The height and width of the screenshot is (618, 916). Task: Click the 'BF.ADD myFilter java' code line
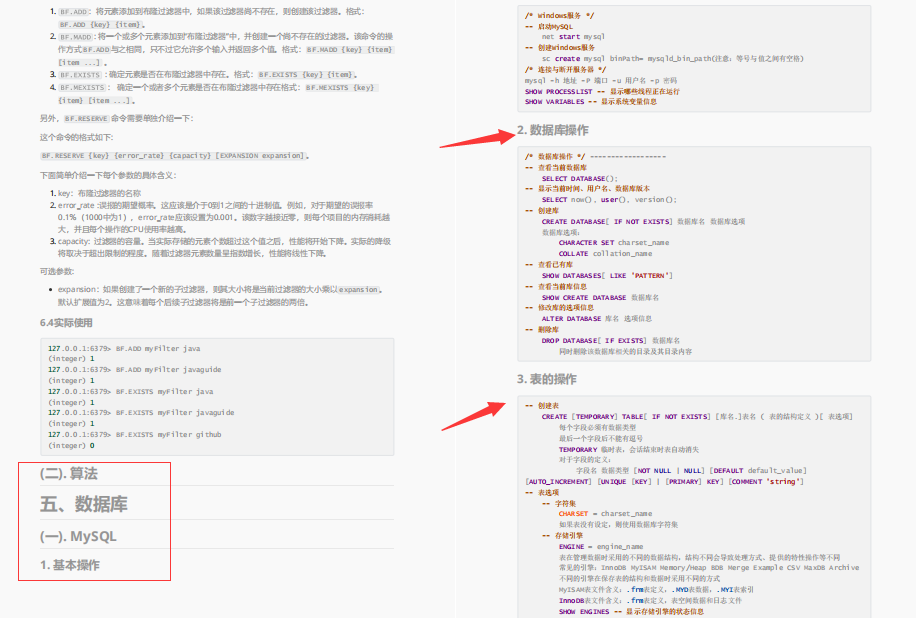pyautogui.click(x=124, y=349)
